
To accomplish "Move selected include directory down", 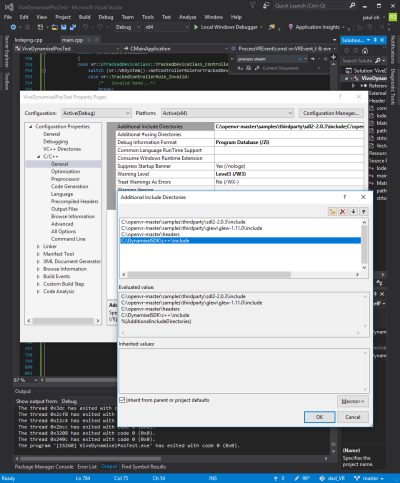I will tap(353, 211).
